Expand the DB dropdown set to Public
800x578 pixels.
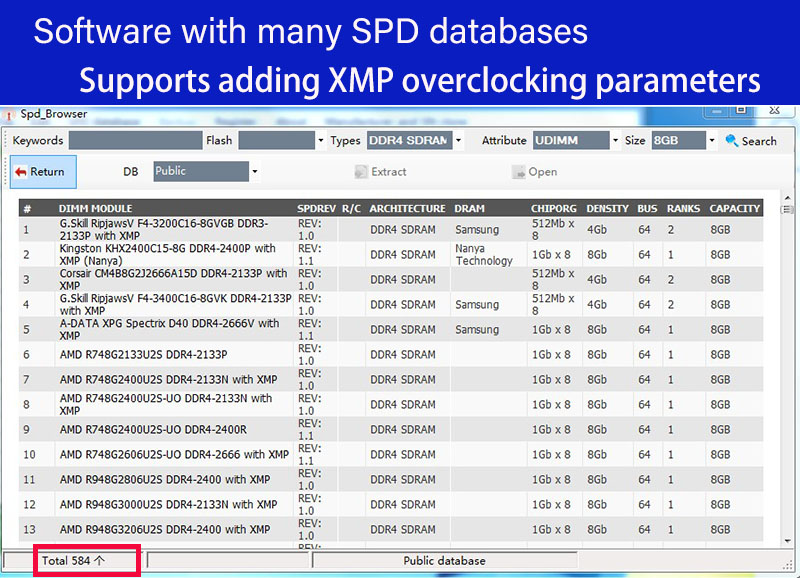pos(255,171)
